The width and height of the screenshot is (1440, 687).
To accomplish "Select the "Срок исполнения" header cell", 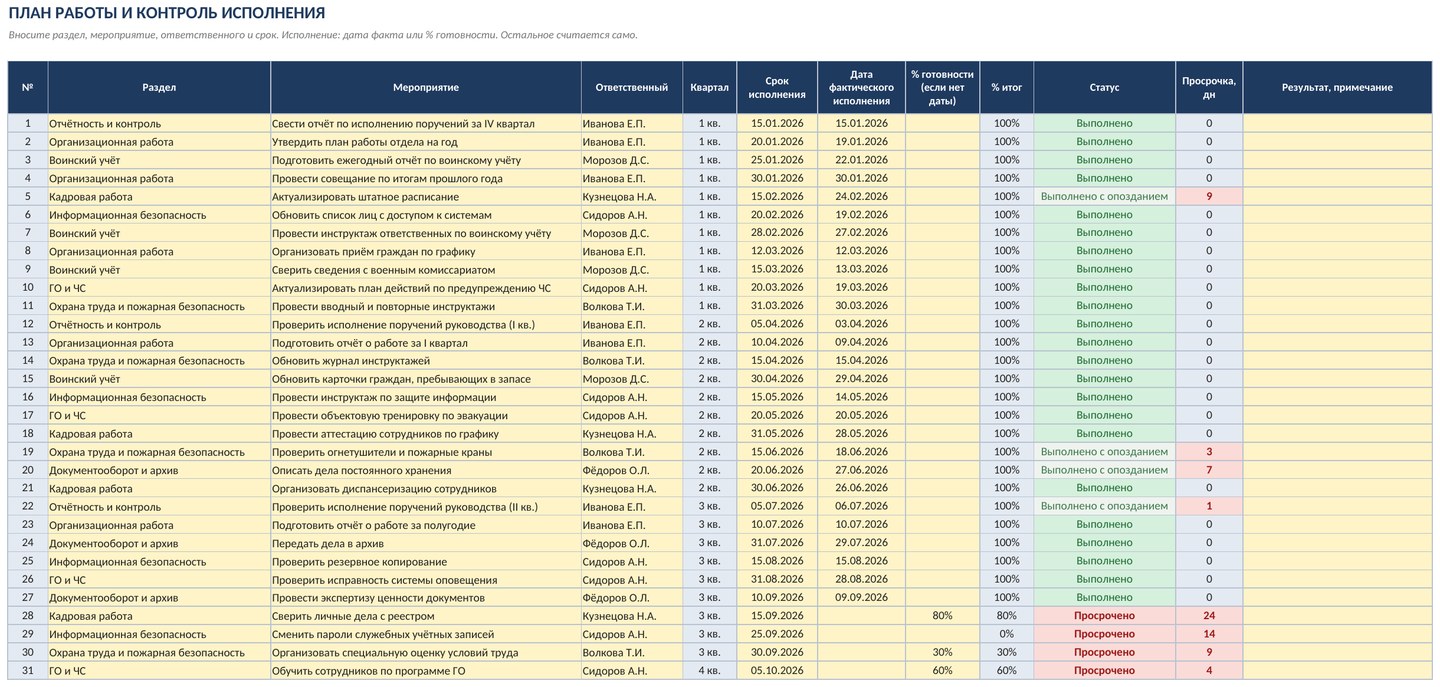I will click(x=777, y=88).
